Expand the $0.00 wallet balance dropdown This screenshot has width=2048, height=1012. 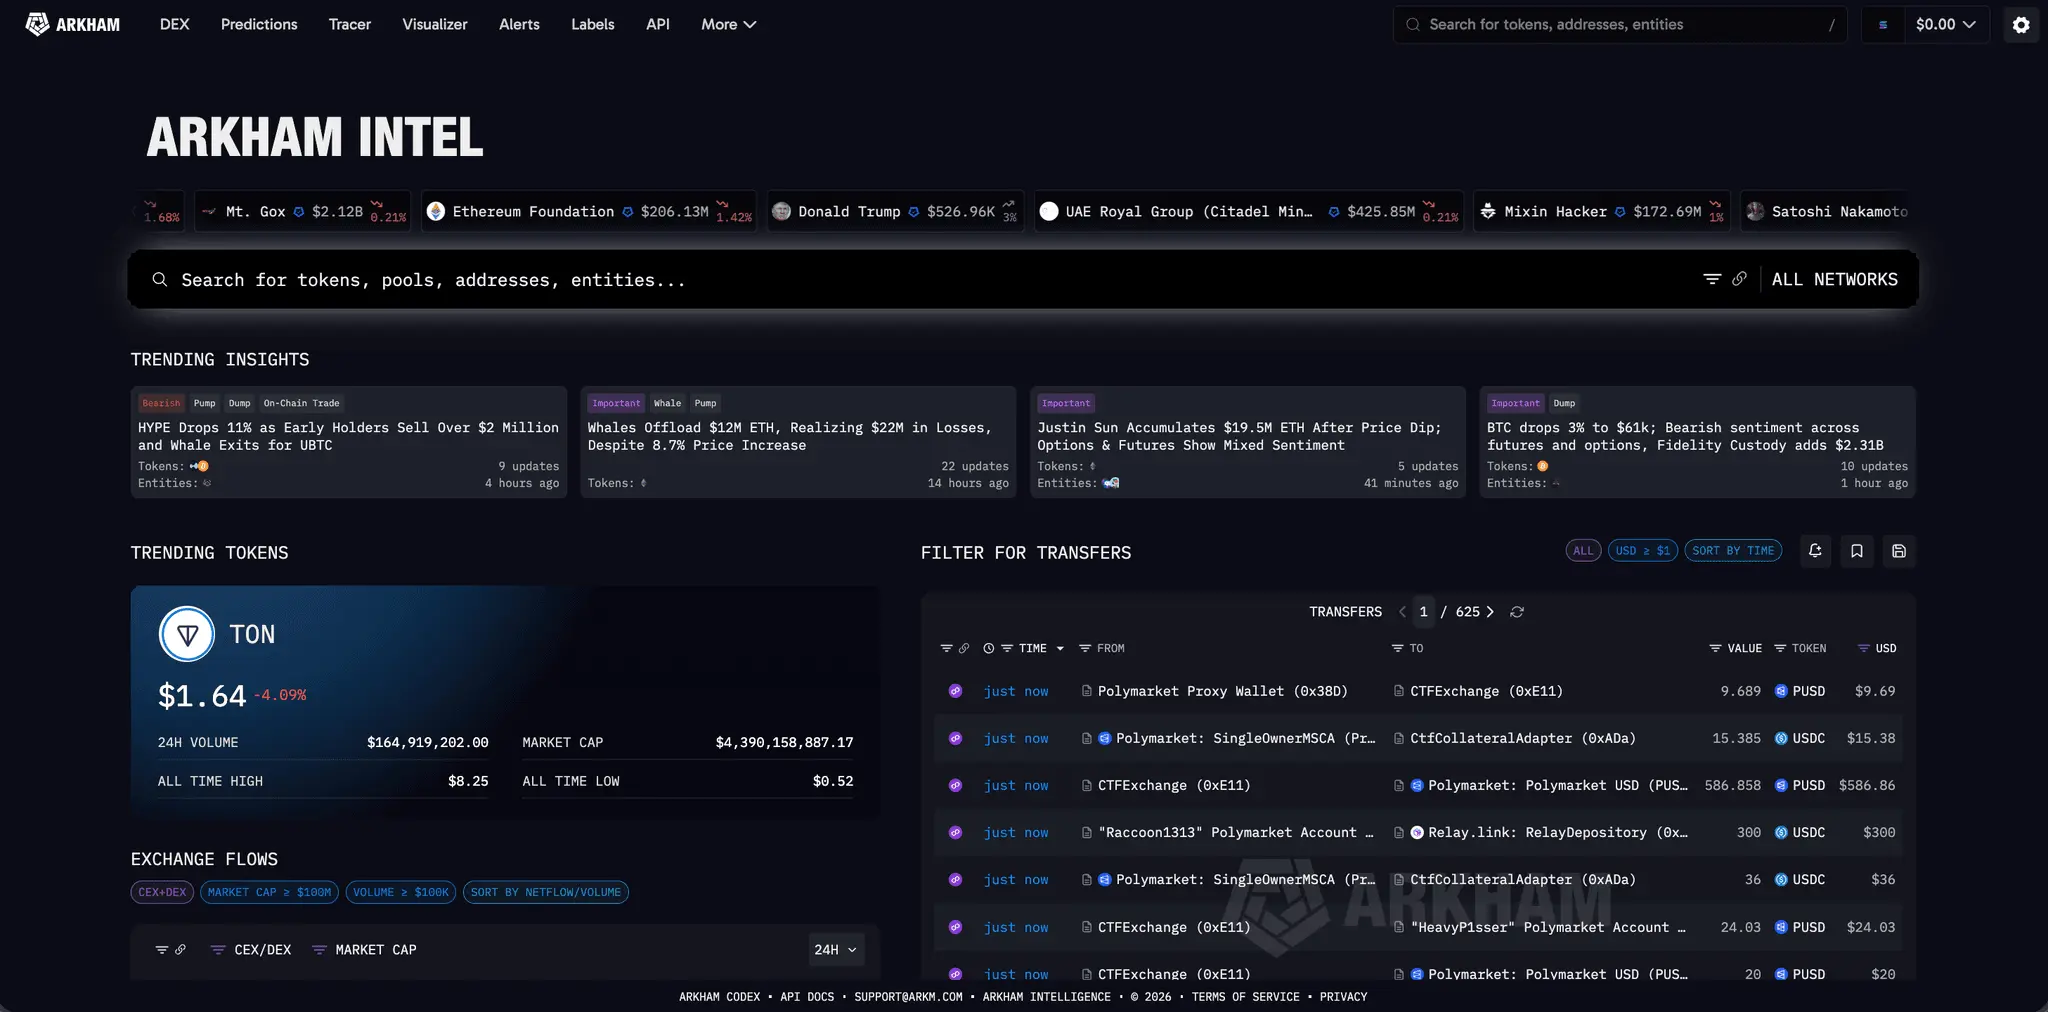click(1945, 25)
